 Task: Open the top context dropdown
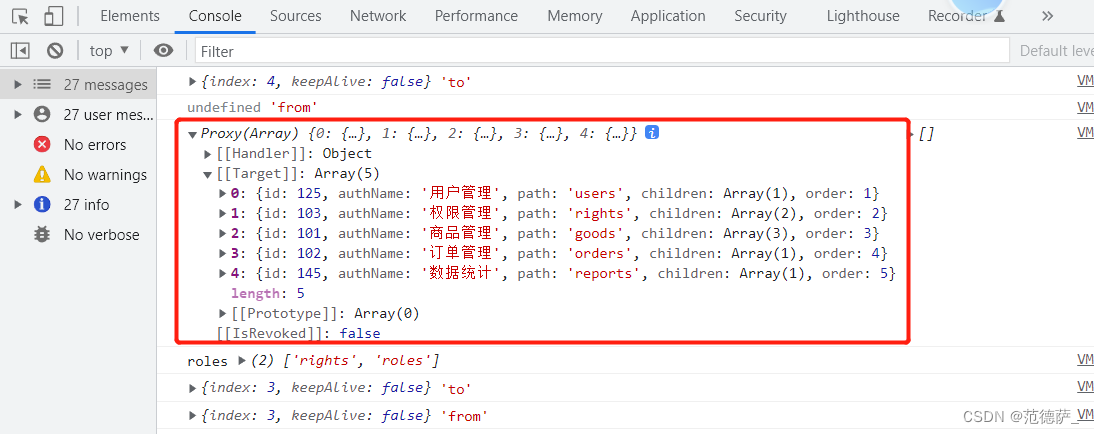coord(110,50)
